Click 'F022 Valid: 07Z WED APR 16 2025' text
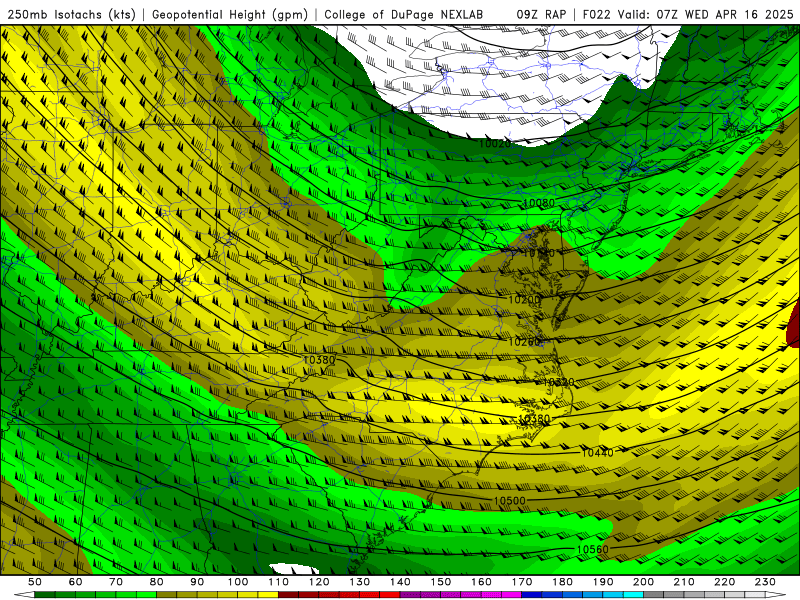Image resolution: width=800 pixels, height=600 pixels. (688, 15)
